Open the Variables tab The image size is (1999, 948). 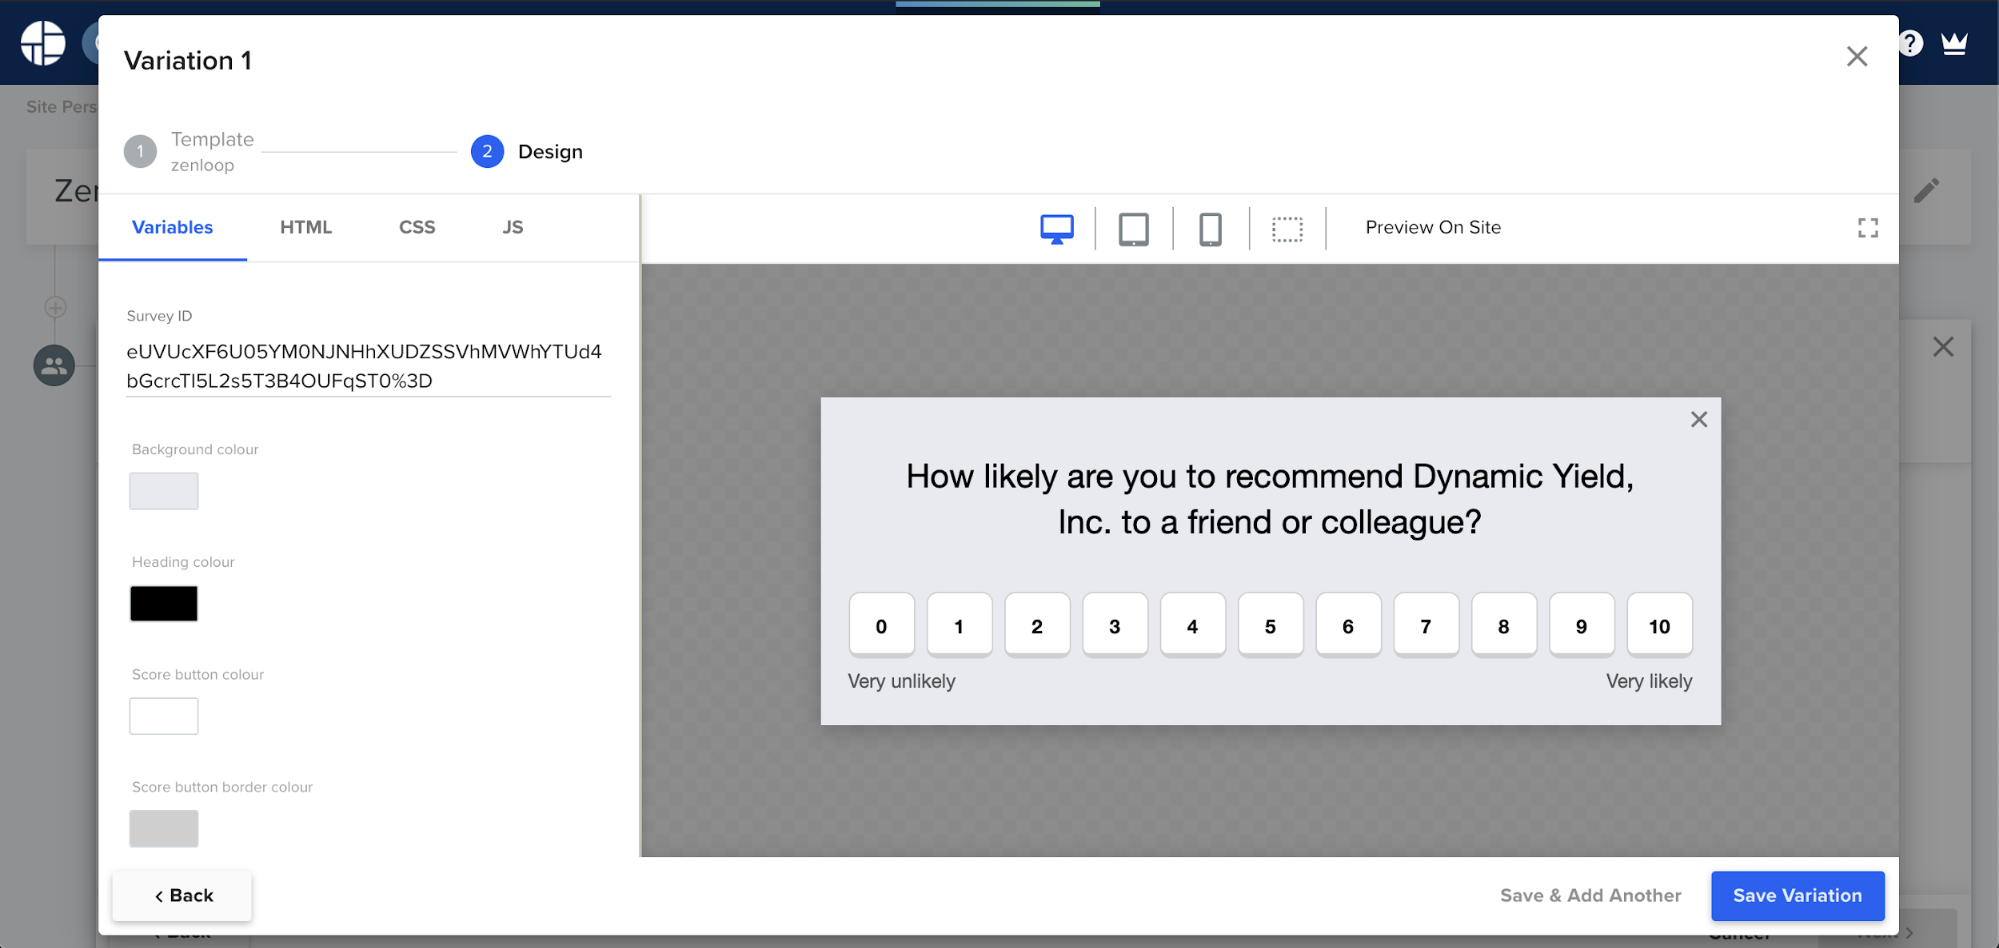(x=172, y=227)
